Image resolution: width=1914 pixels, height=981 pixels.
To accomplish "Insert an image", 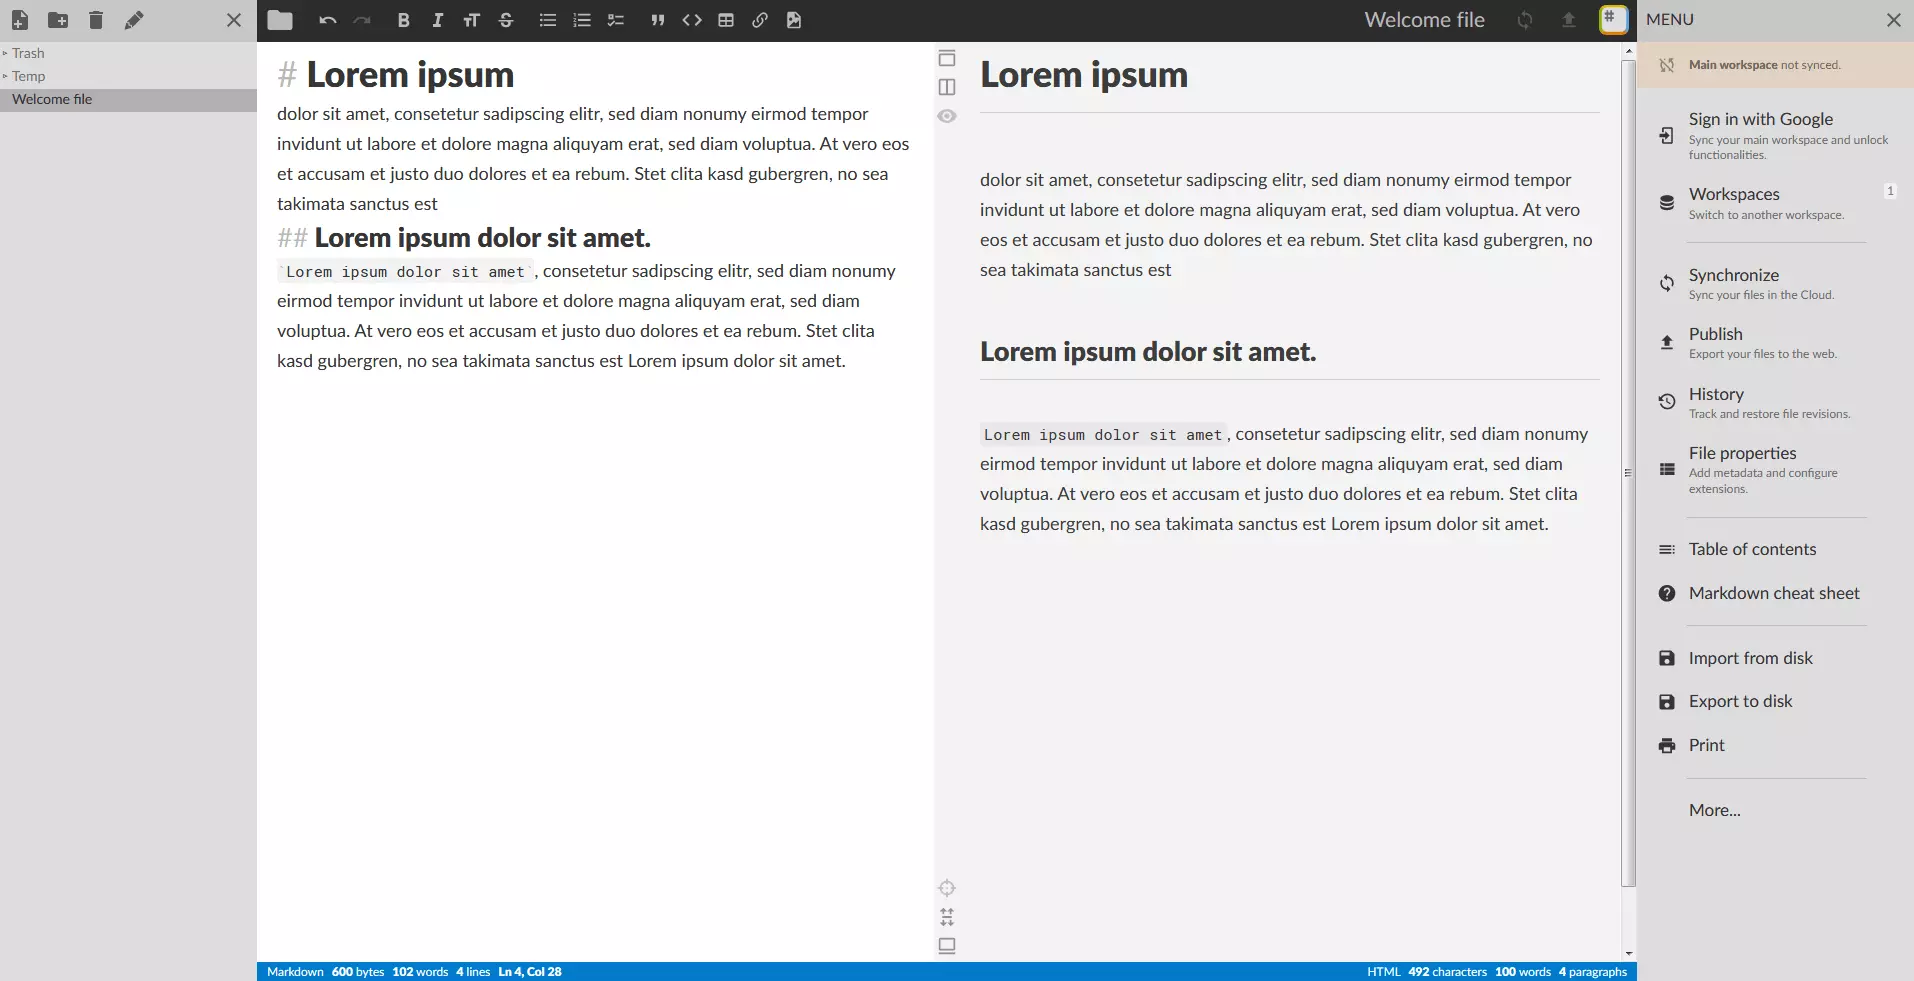I will click(794, 20).
